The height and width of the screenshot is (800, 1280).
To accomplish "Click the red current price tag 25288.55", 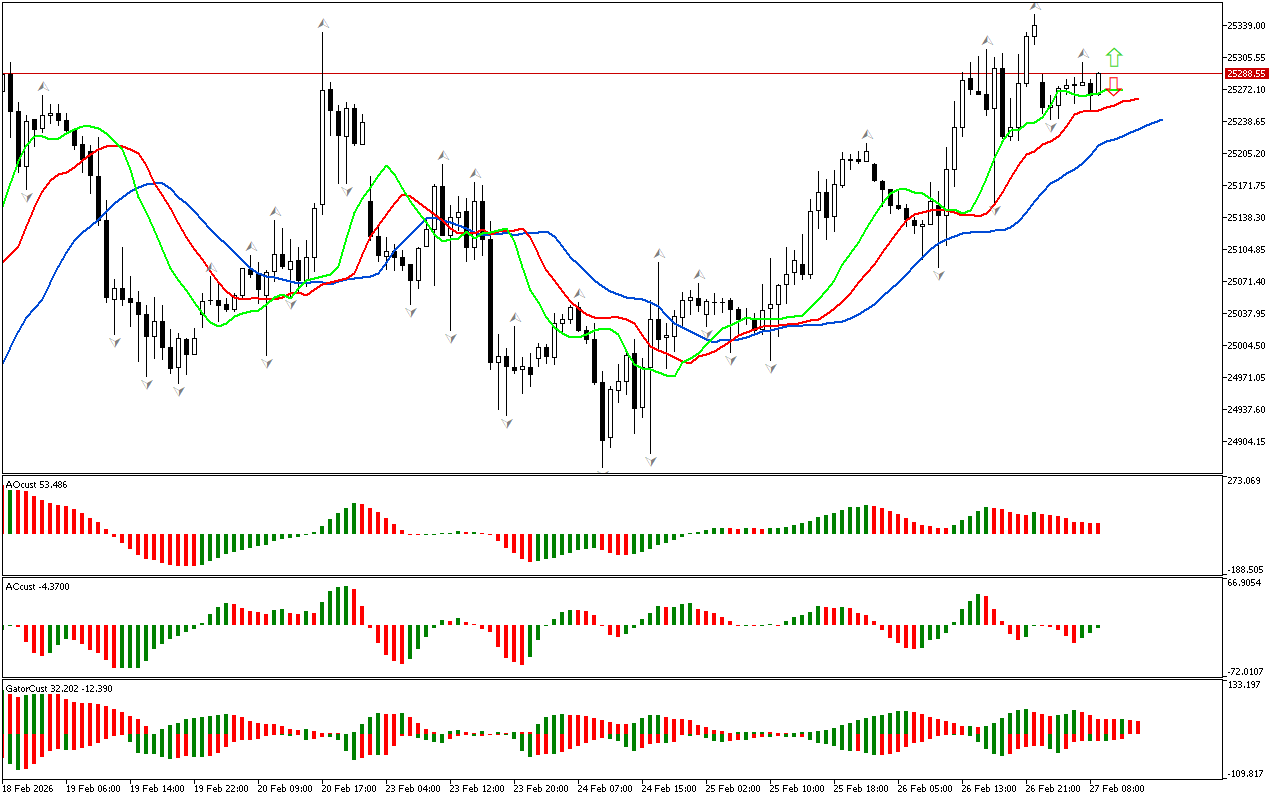I will pyautogui.click(x=1245, y=73).
